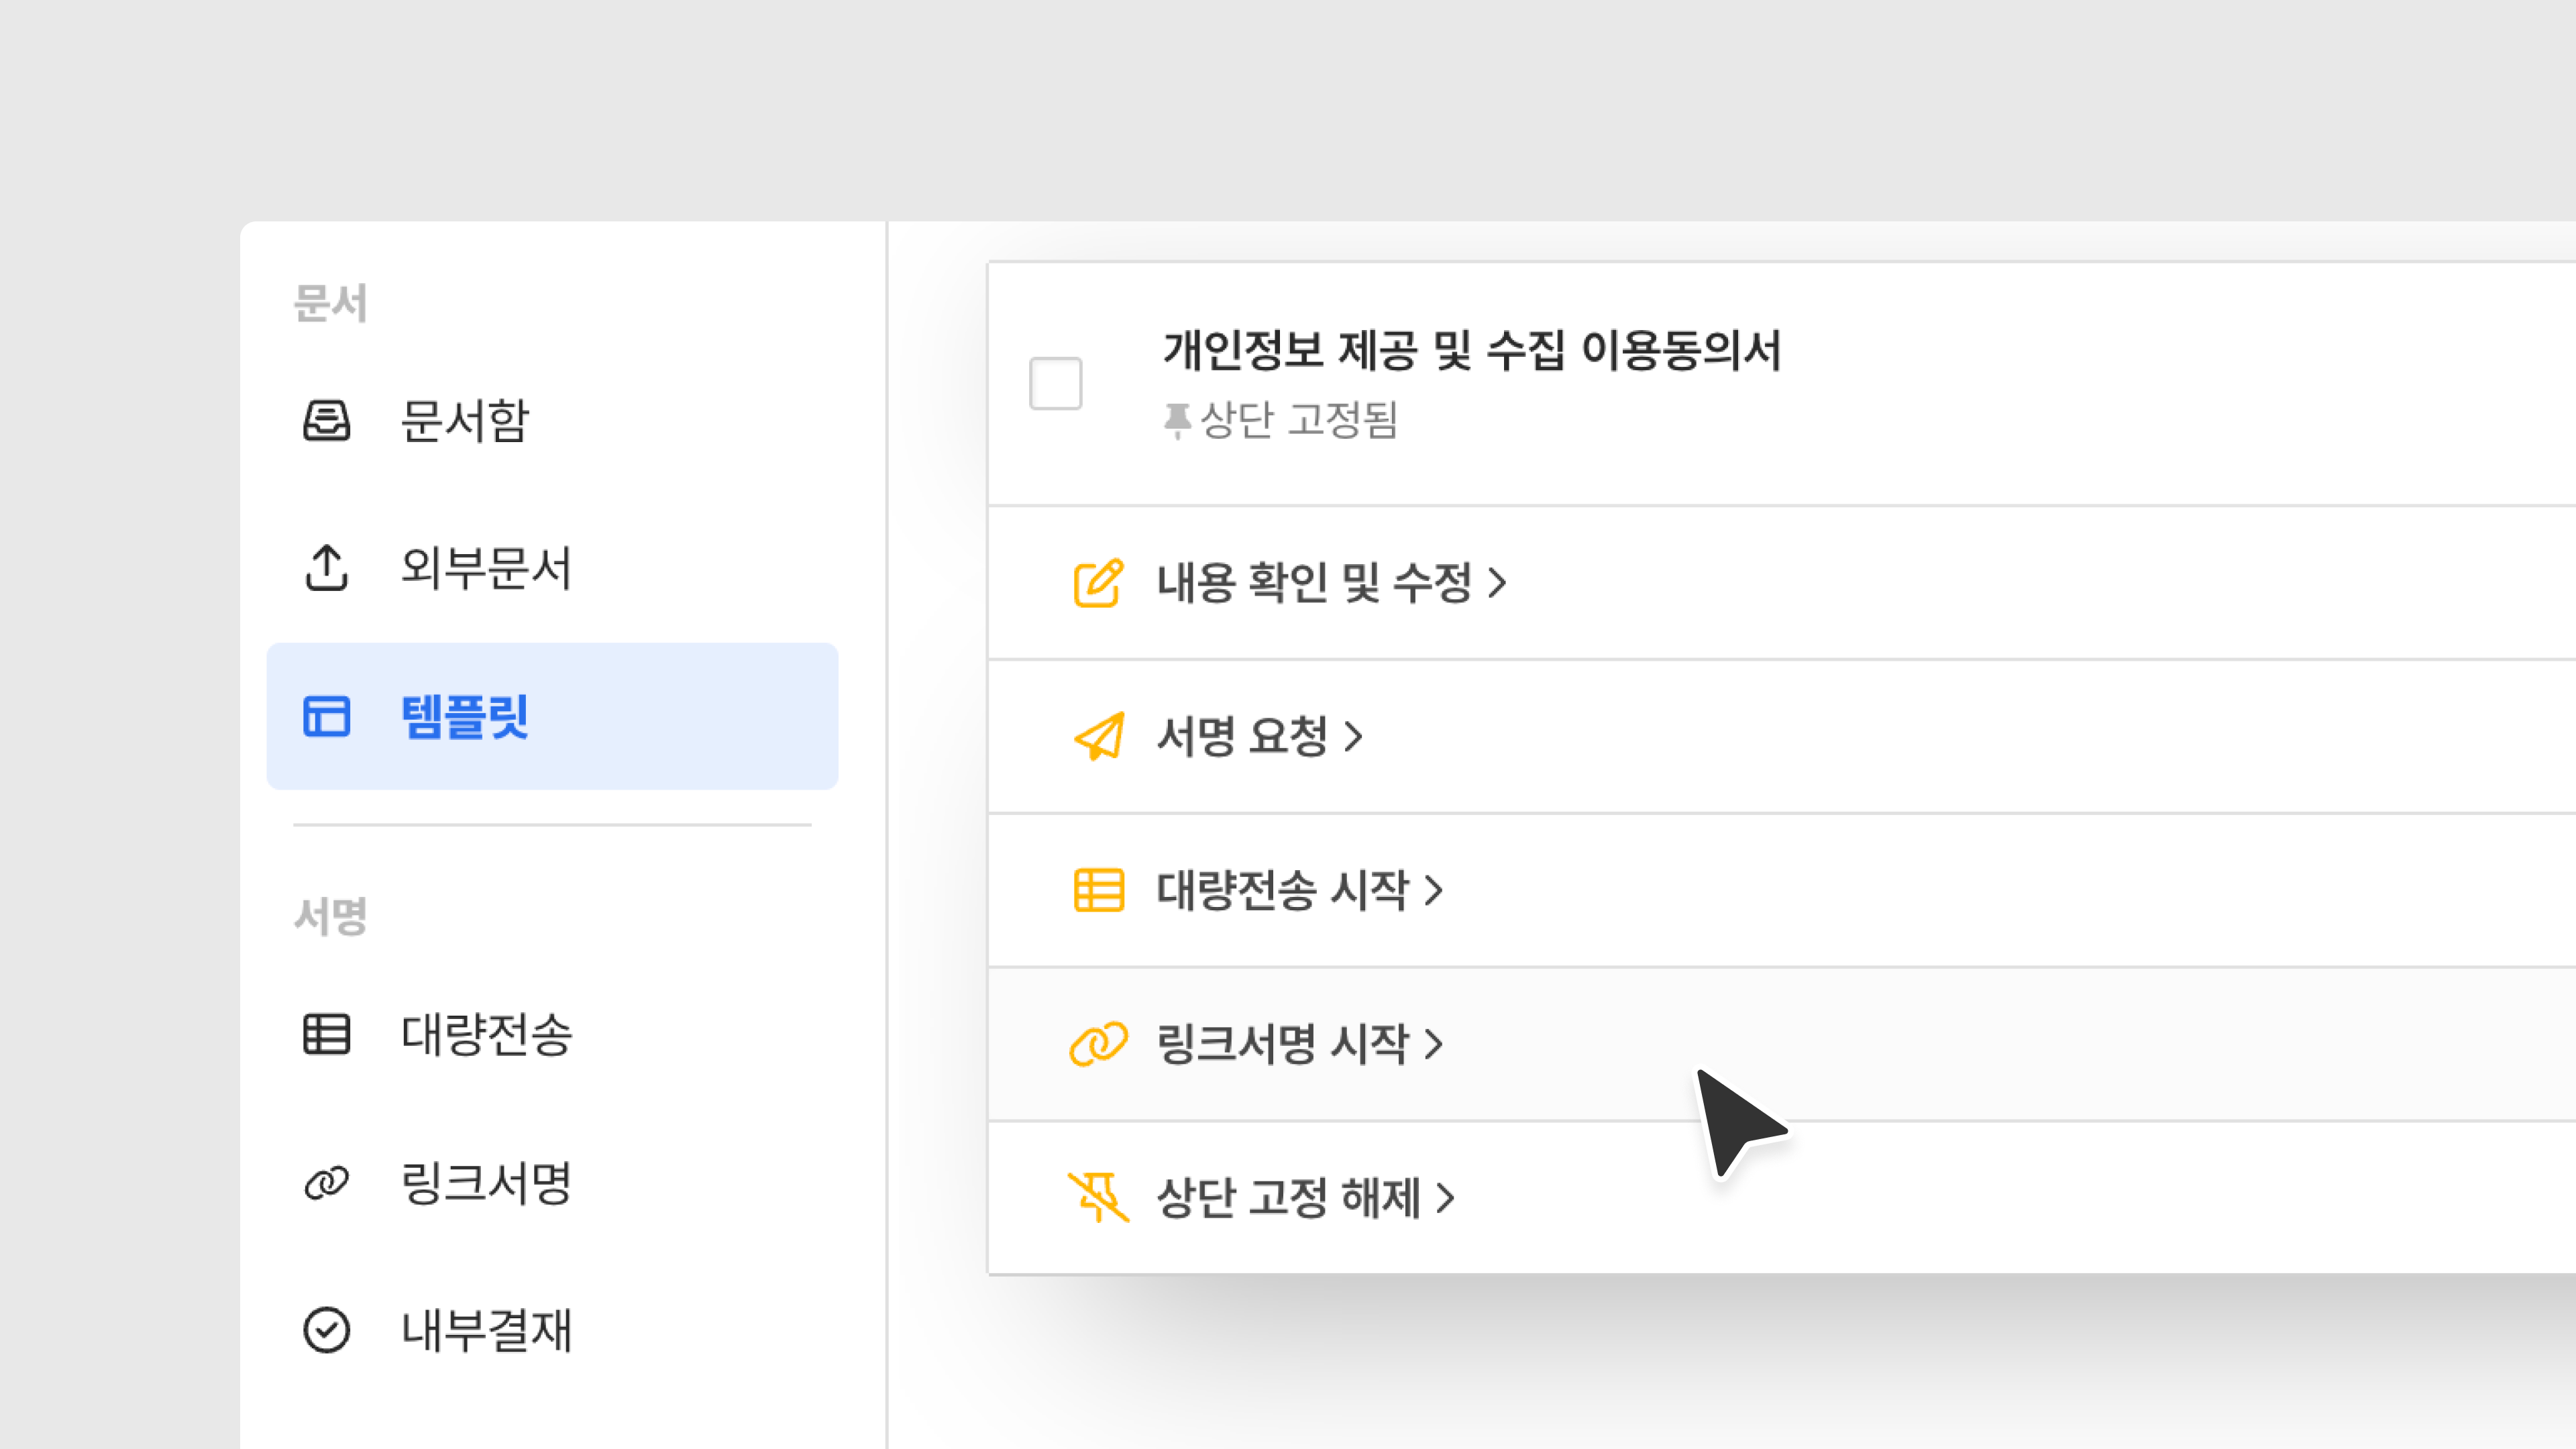Click the 대량전송 table icon in sidebar
Viewport: 2576px width, 1449px height.
pos(326,1034)
